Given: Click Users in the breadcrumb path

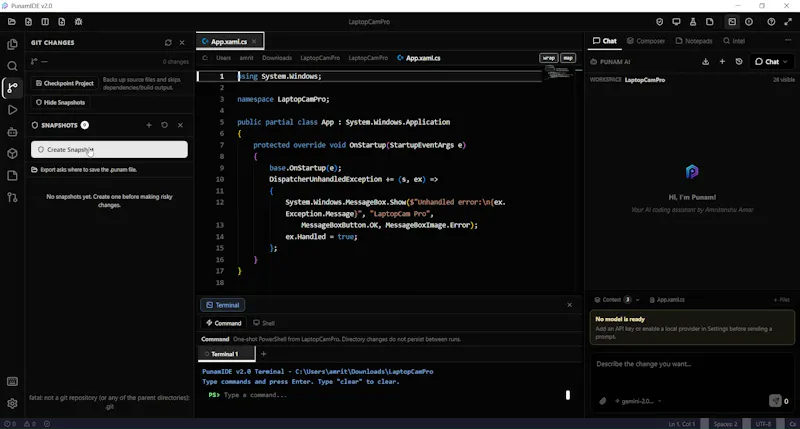Looking at the screenshot, I should pos(223,58).
